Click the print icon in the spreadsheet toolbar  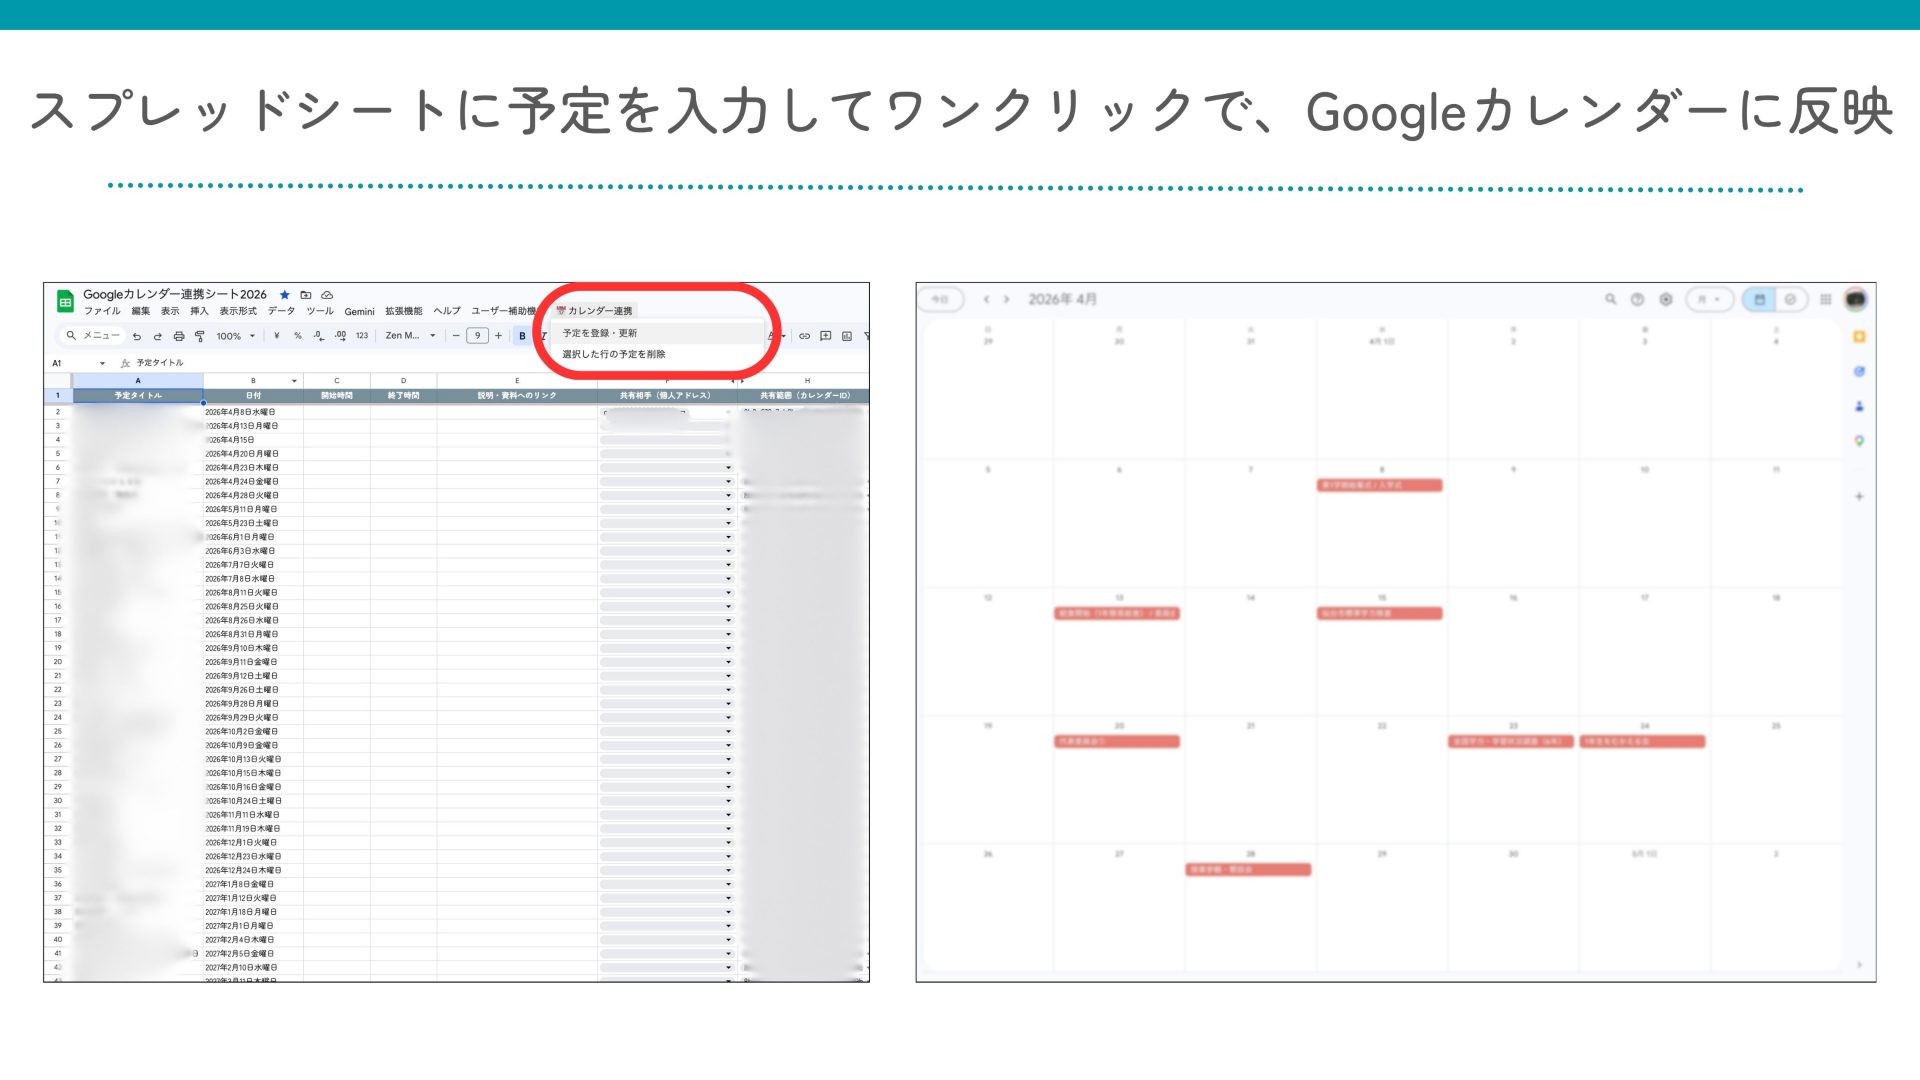(180, 337)
